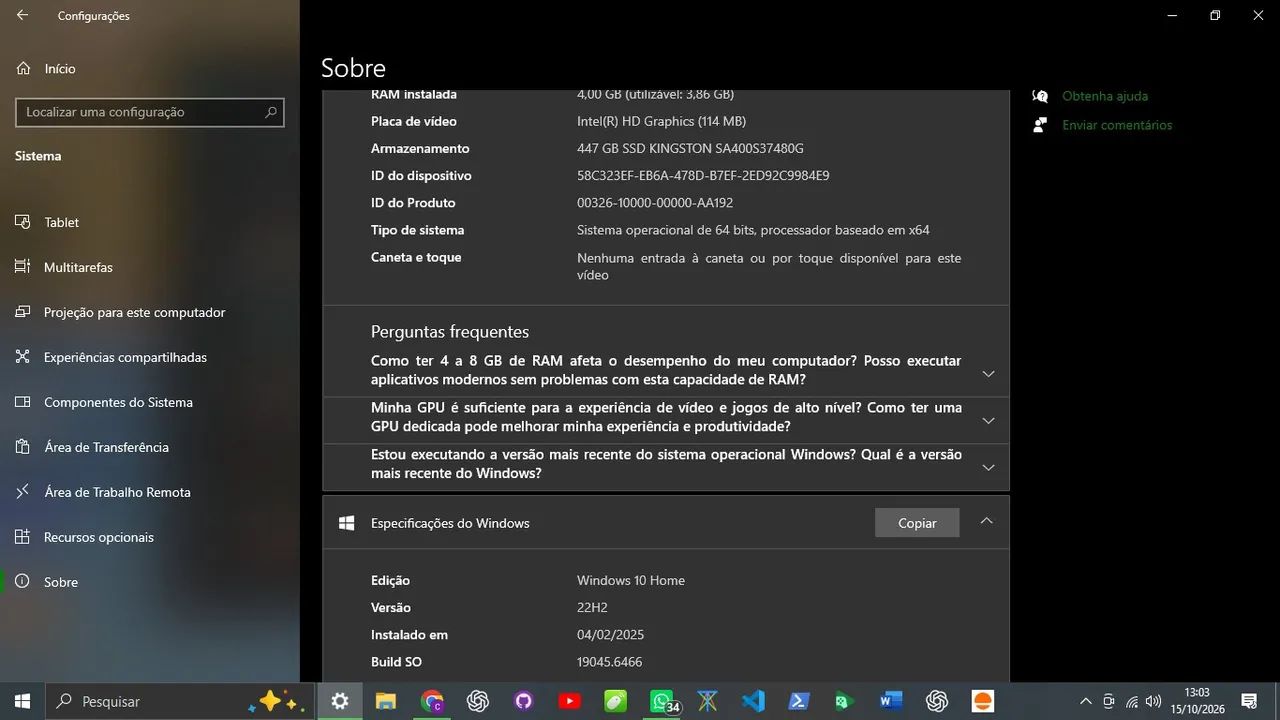Open File Explorer from taskbar

pos(386,701)
